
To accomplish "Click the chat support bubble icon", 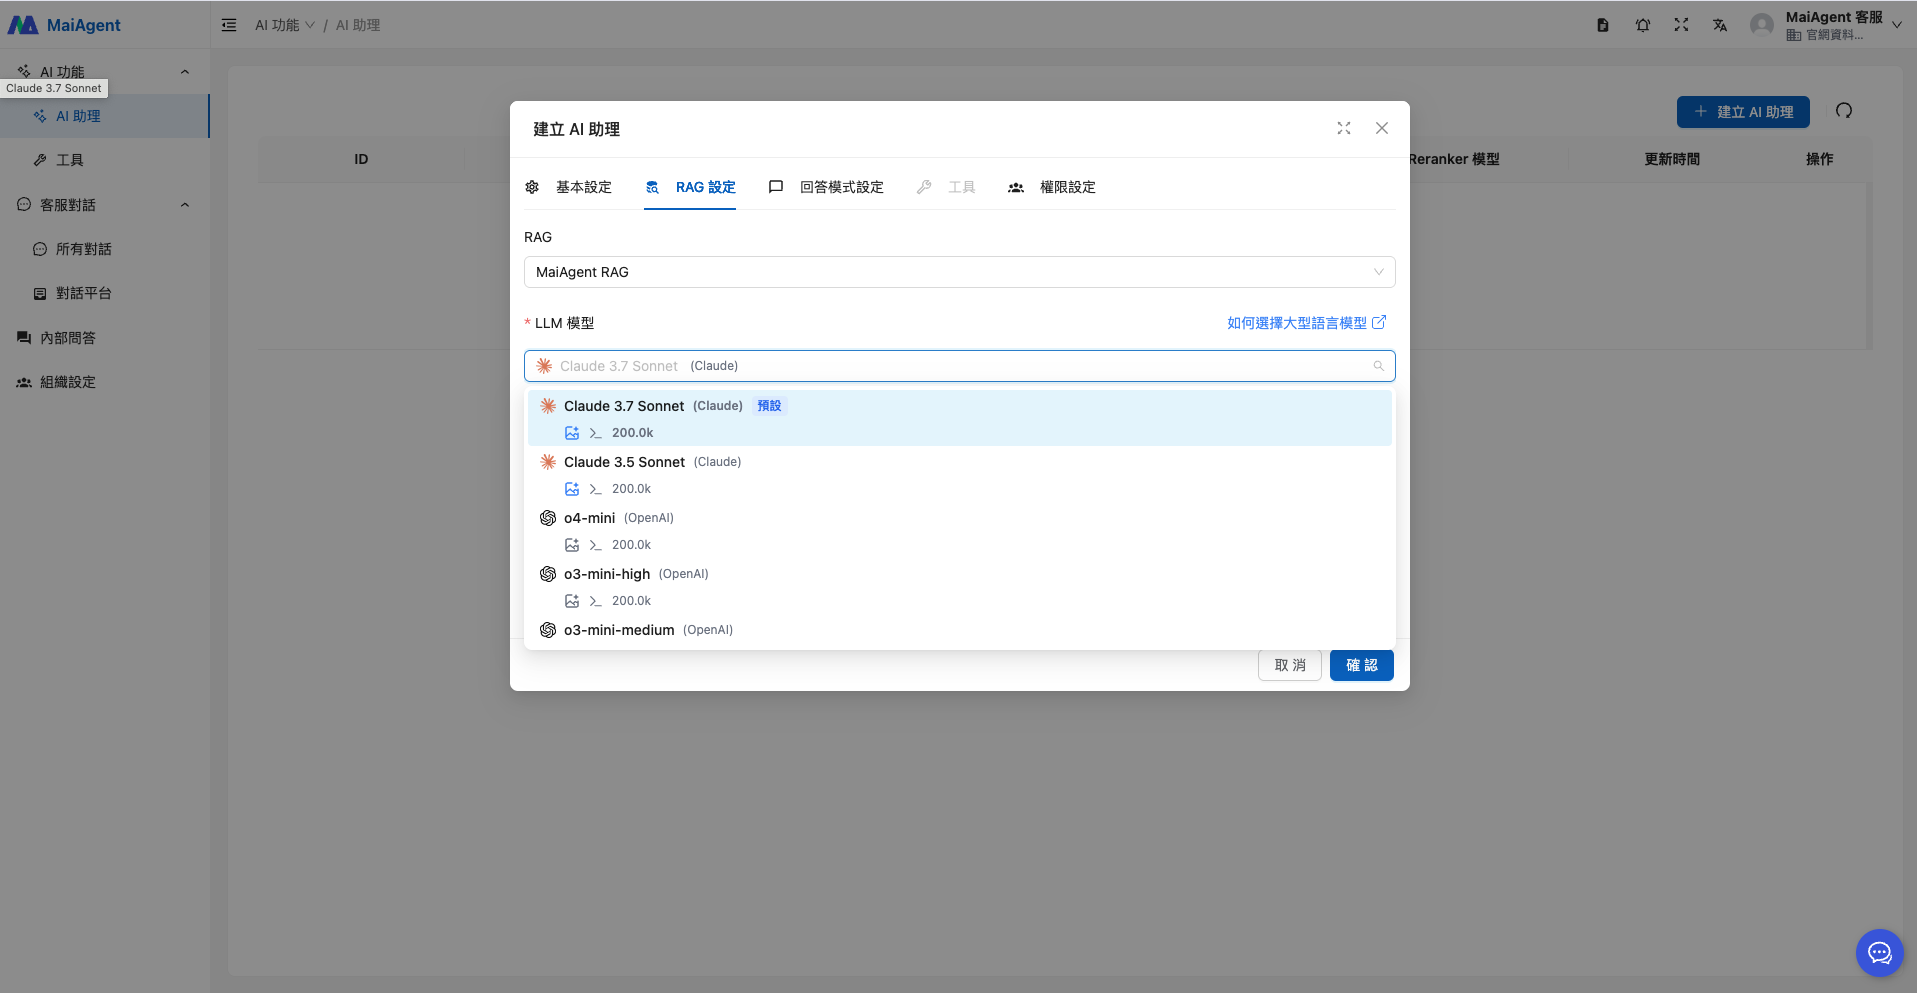I will pyautogui.click(x=1879, y=953).
